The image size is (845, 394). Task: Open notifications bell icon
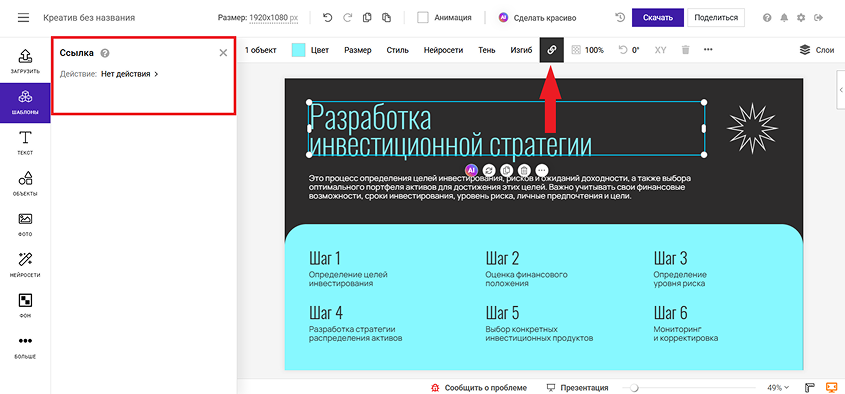click(x=784, y=18)
